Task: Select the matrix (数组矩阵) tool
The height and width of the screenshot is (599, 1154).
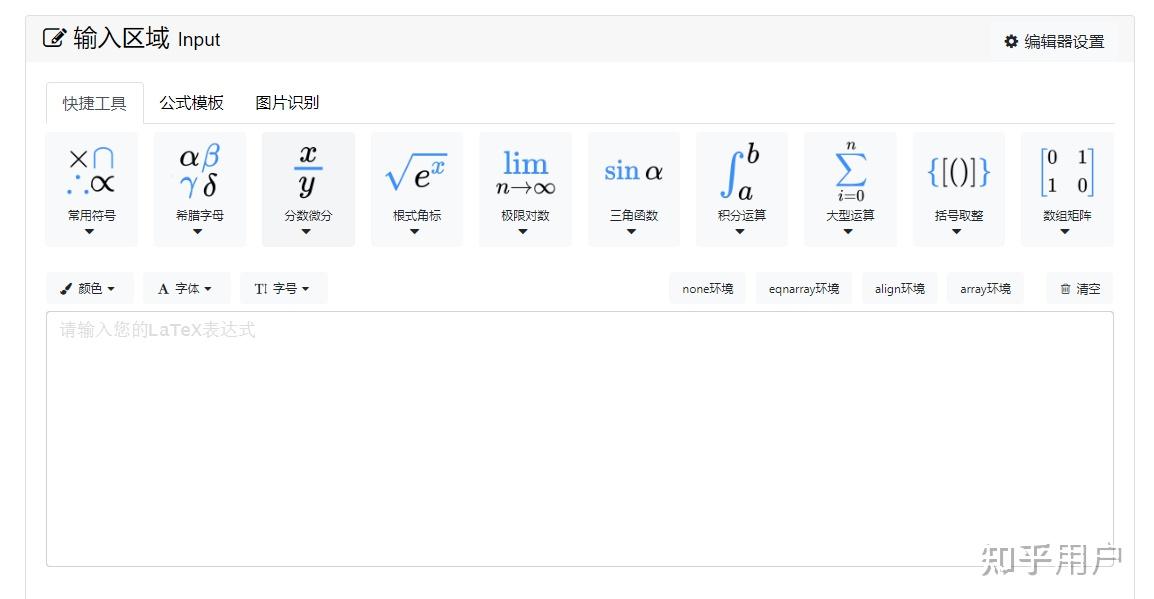Action: pyautogui.click(x=1066, y=188)
